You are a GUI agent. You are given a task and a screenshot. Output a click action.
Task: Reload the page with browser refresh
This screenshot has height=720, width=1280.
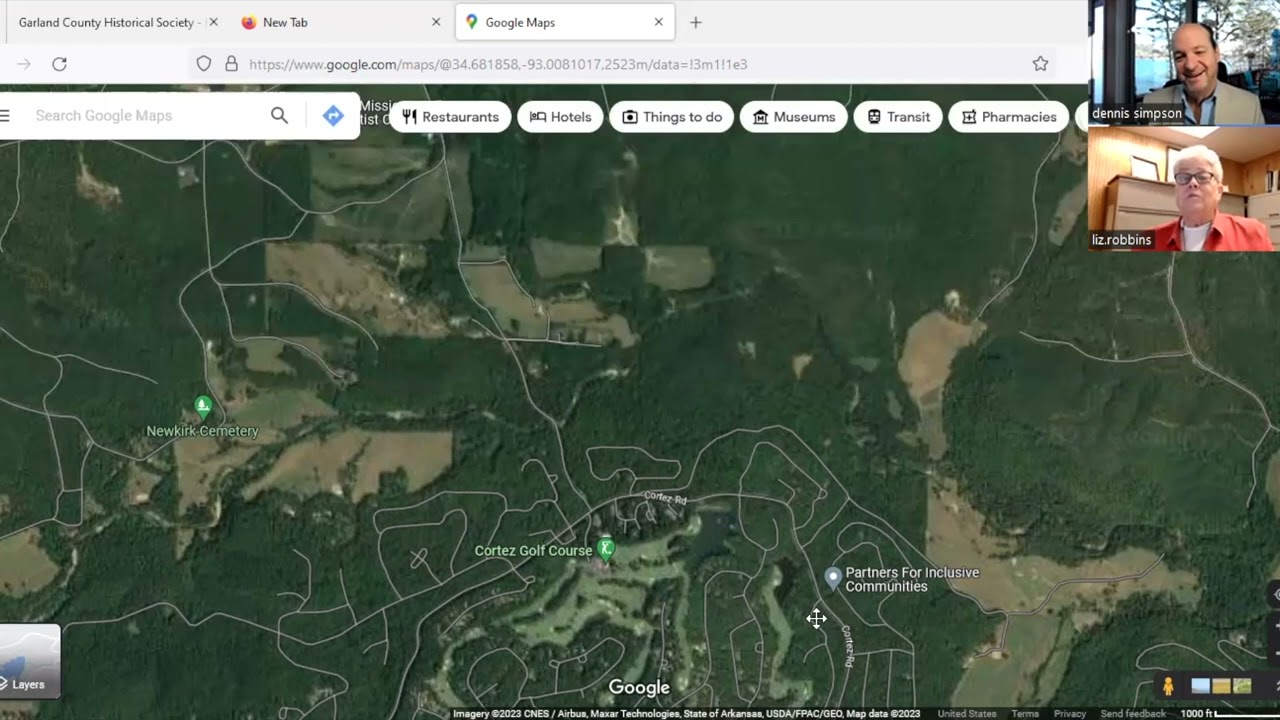(x=59, y=64)
